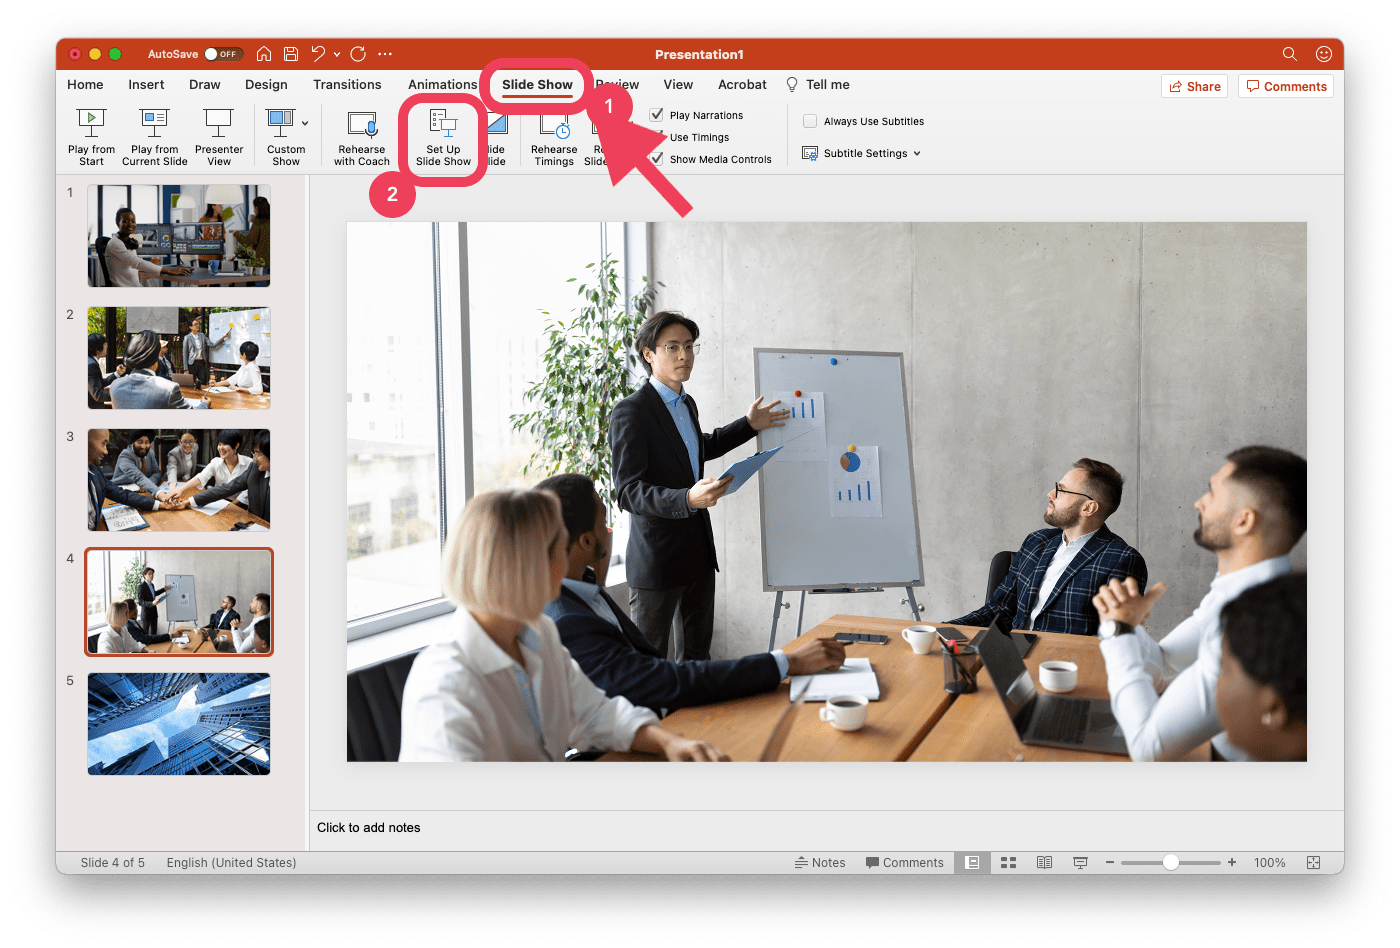
Task: Uncheck Show Media Controls
Action: (657, 158)
